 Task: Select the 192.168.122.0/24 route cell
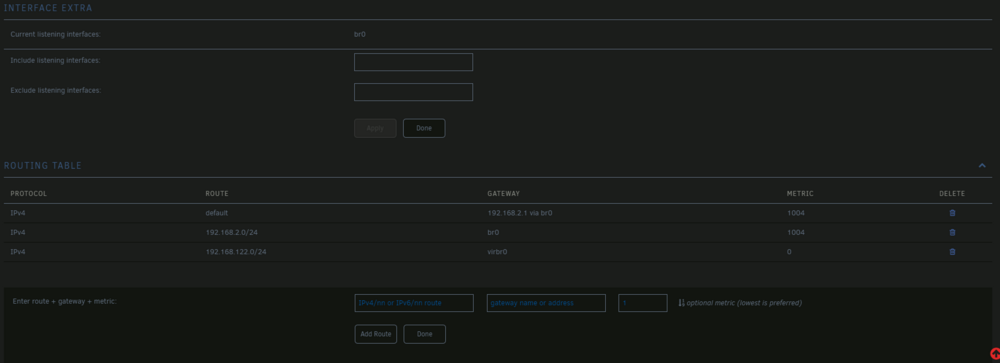coord(236,252)
